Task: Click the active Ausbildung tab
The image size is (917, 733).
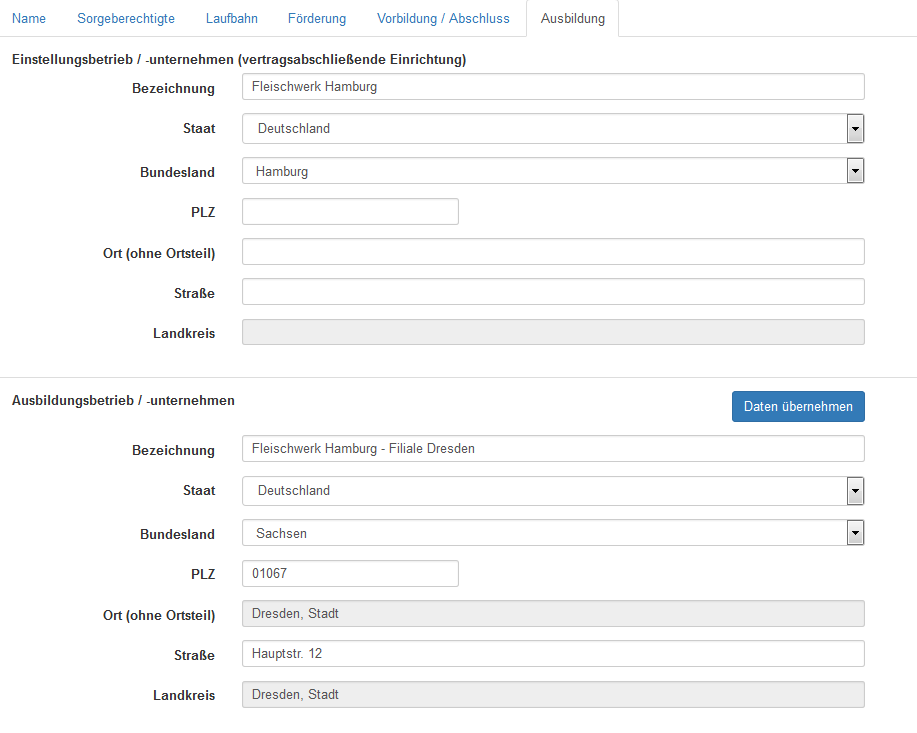Action: (572, 18)
